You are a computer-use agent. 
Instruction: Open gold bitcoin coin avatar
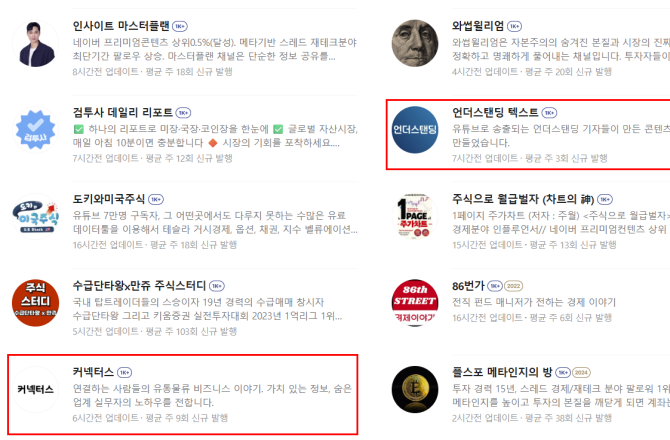[x=415, y=390]
